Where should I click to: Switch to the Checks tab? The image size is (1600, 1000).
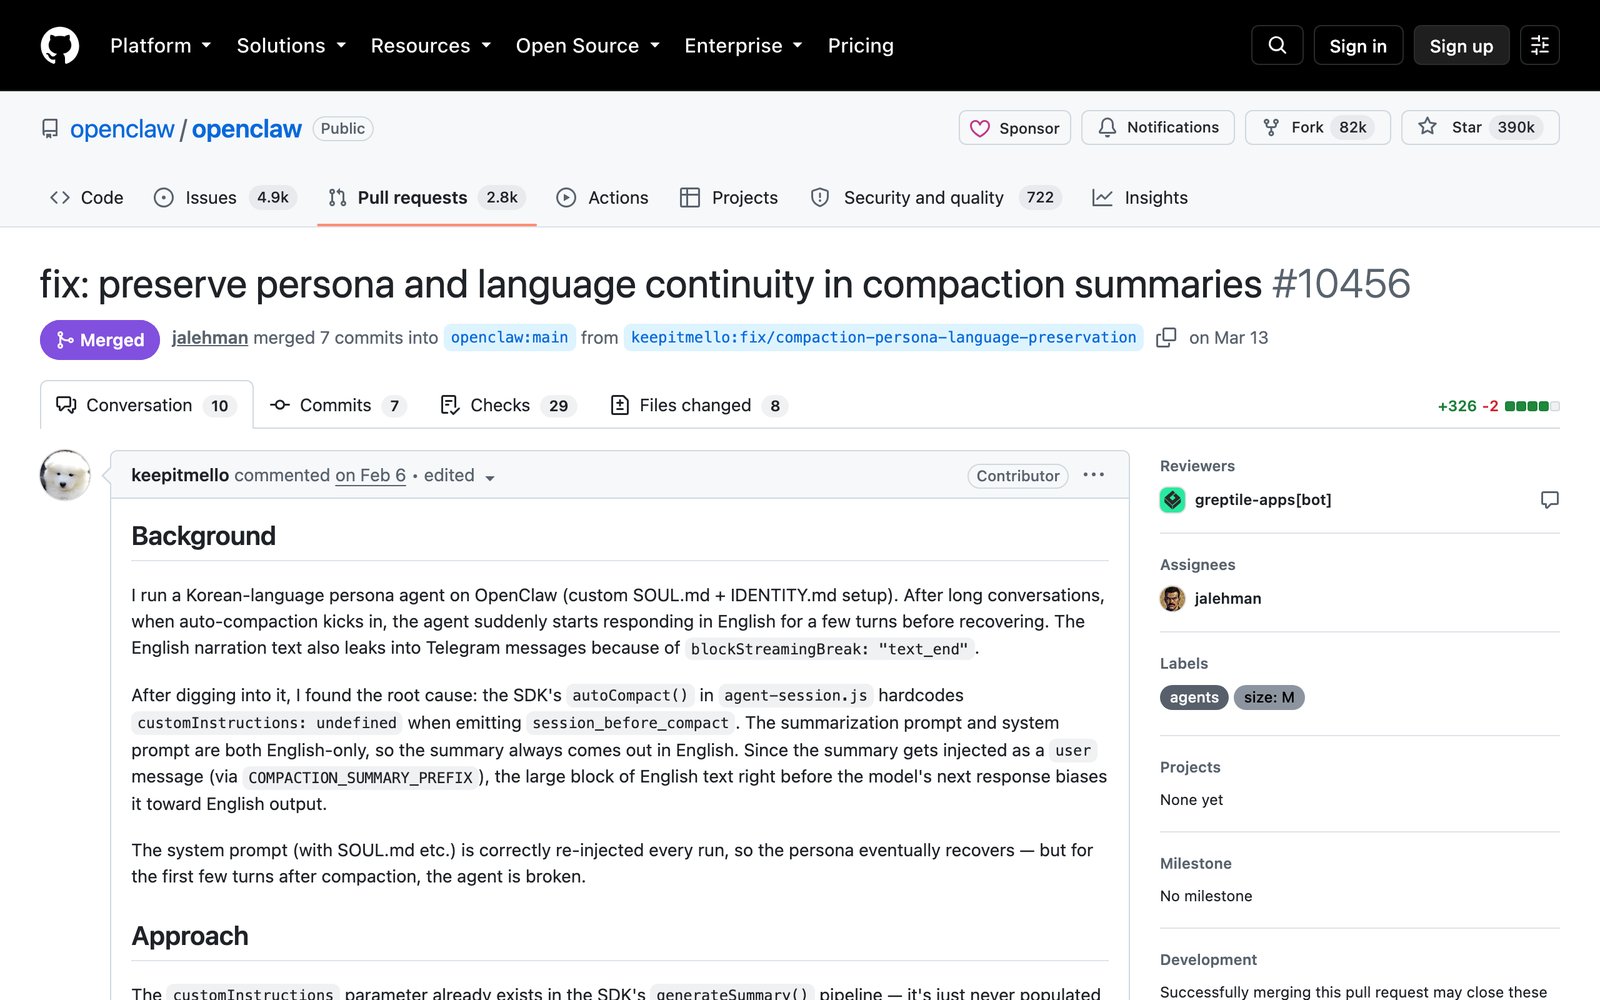point(508,405)
